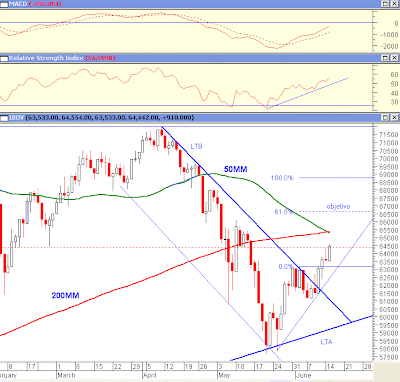This screenshot has height=382, width=400.
Task: Close the MACD indicator panel
Action: [x=394, y=4]
